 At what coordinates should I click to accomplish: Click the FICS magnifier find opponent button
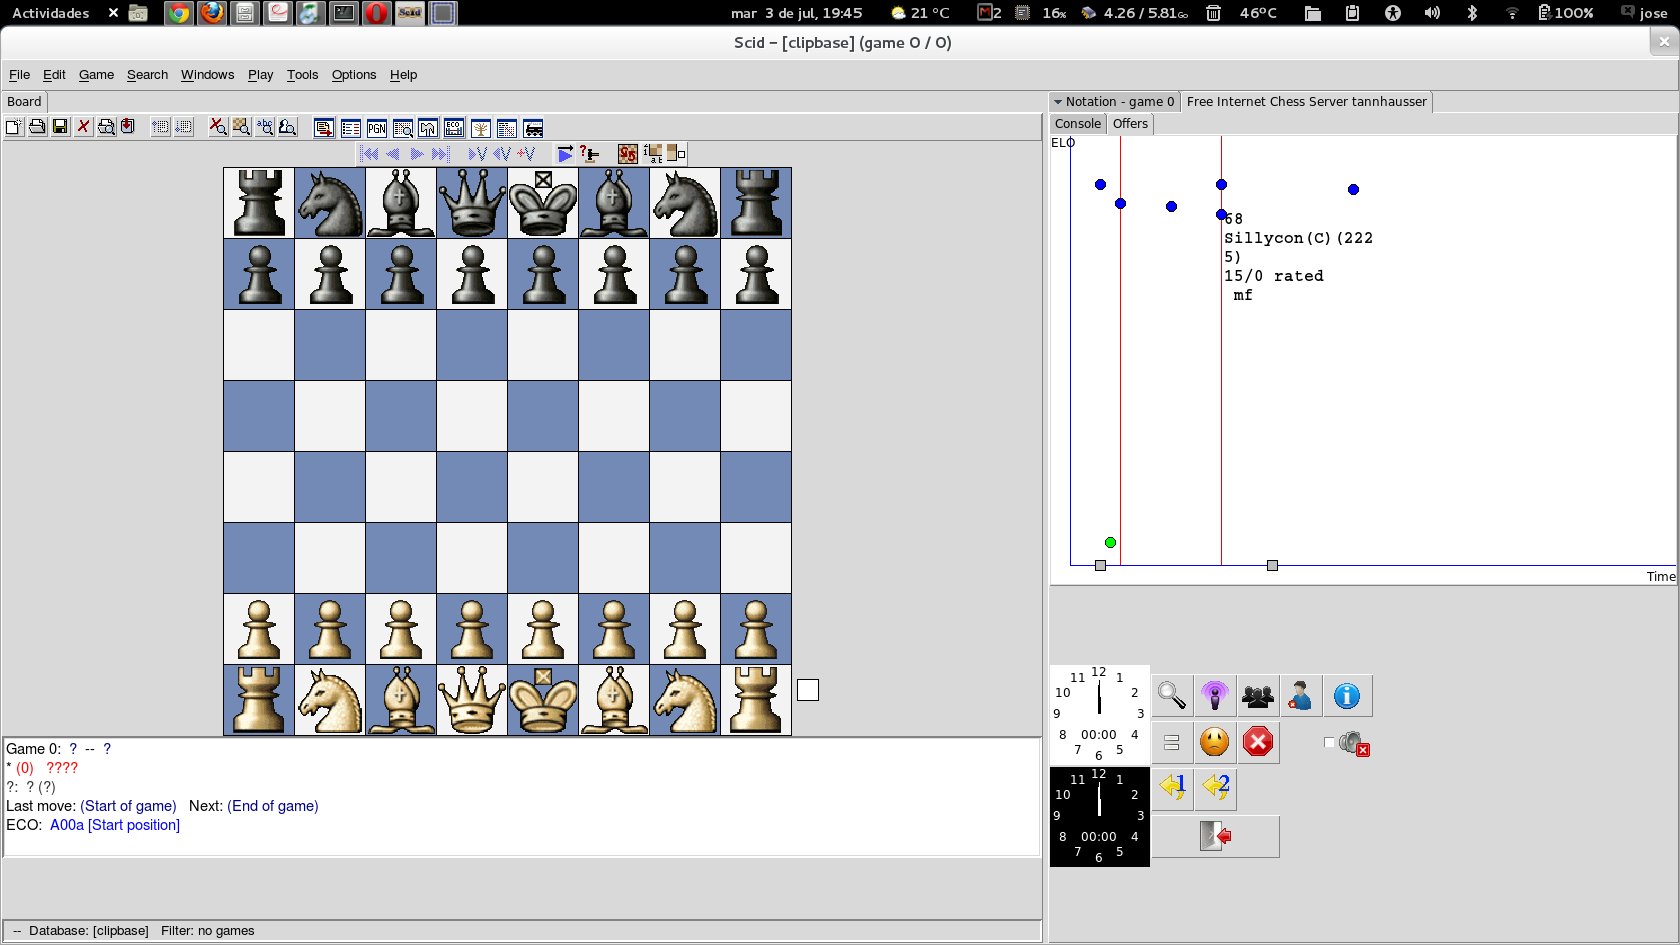click(x=1171, y=695)
